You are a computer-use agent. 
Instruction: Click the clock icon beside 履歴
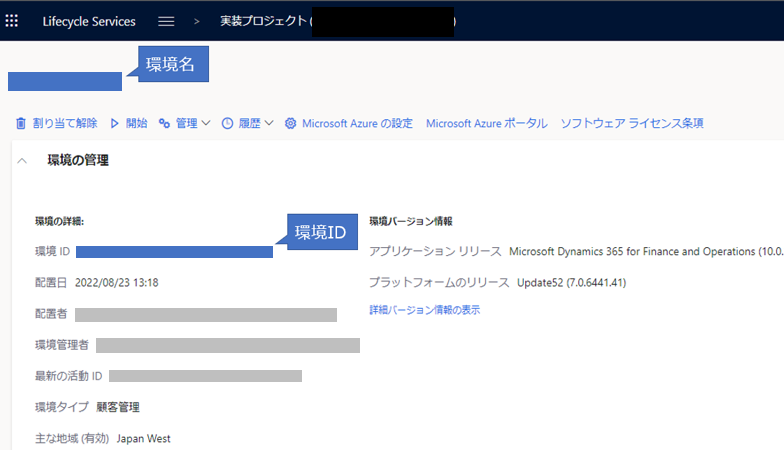pyautogui.click(x=227, y=123)
